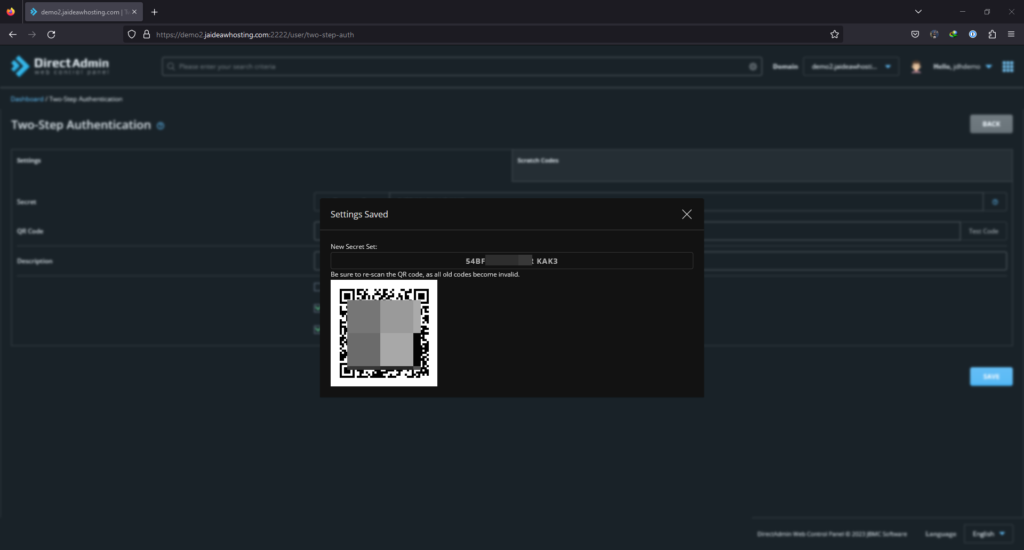
Task: Click the DirectAdmin logo
Action: pyautogui.click(x=60, y=66)
